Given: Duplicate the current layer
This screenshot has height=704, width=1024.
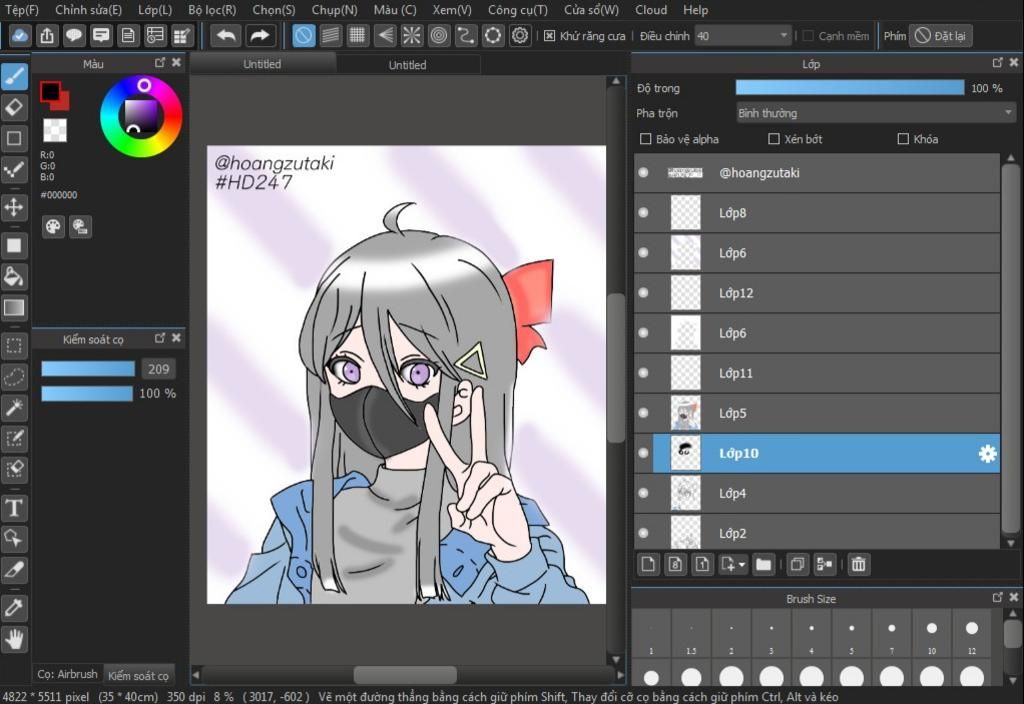Looking at the screenshot, I should pos(797,564).
